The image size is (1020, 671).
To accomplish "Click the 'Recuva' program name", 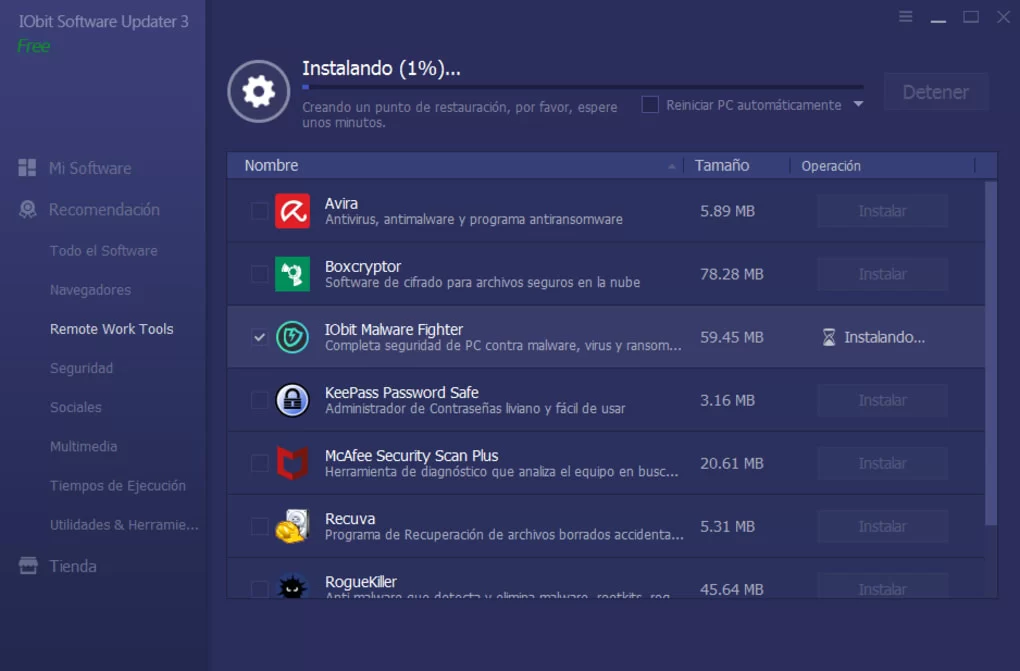I will tap(350, 519).
